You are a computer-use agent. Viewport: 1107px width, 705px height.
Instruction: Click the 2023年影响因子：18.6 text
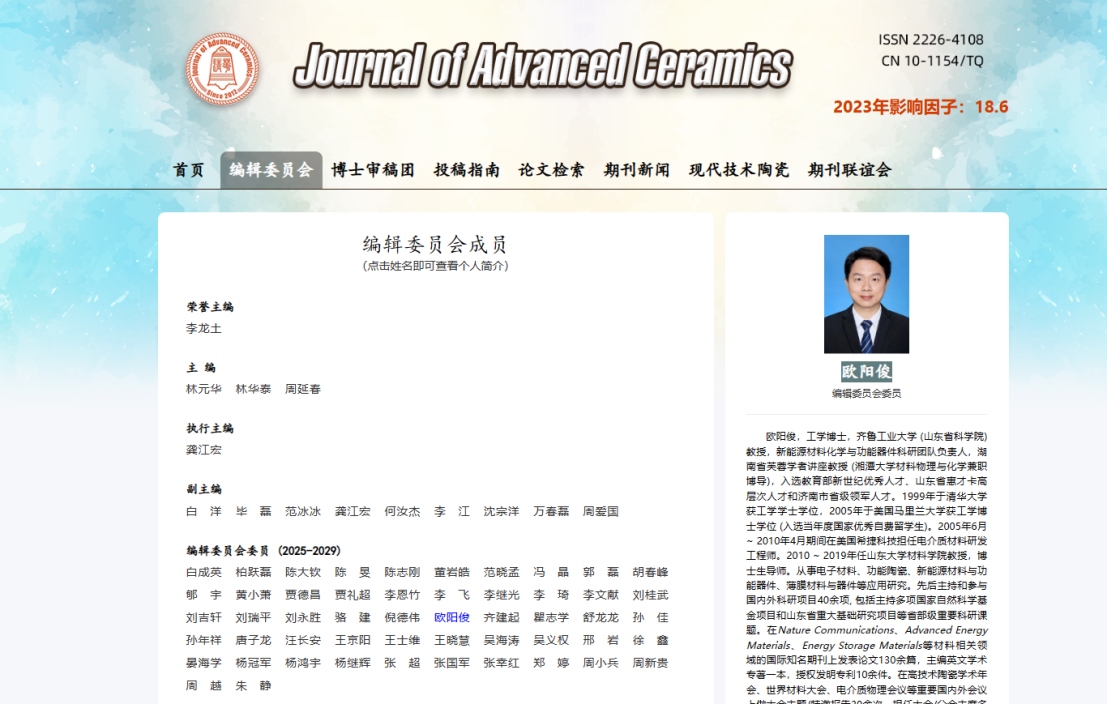[x=921, y=107]
